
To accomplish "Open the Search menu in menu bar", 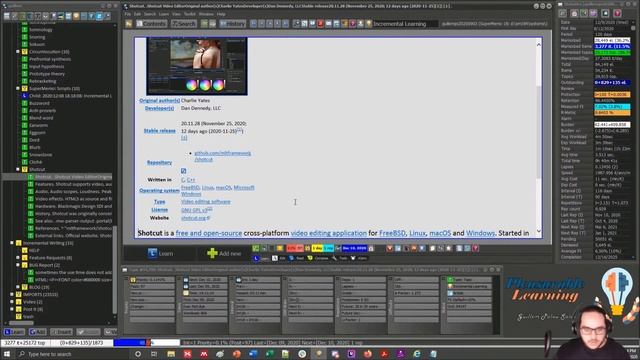I will point(150,14).
